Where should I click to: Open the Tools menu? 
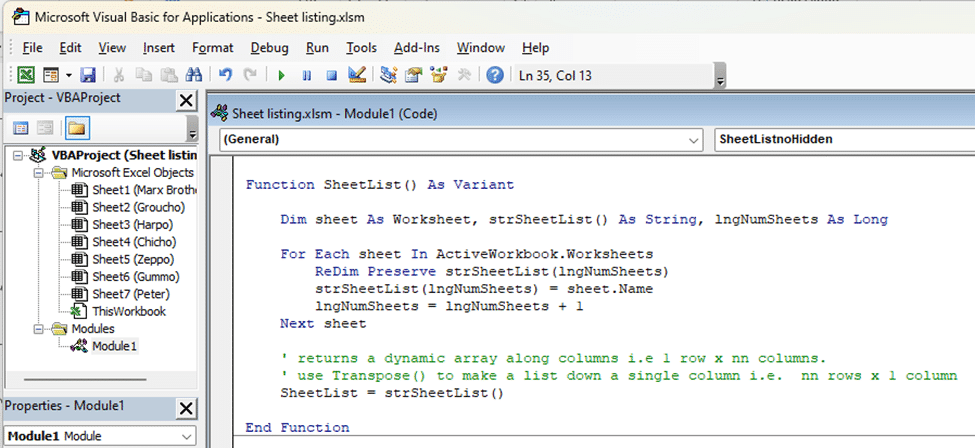pyautogui.click(x=361, y=48)
